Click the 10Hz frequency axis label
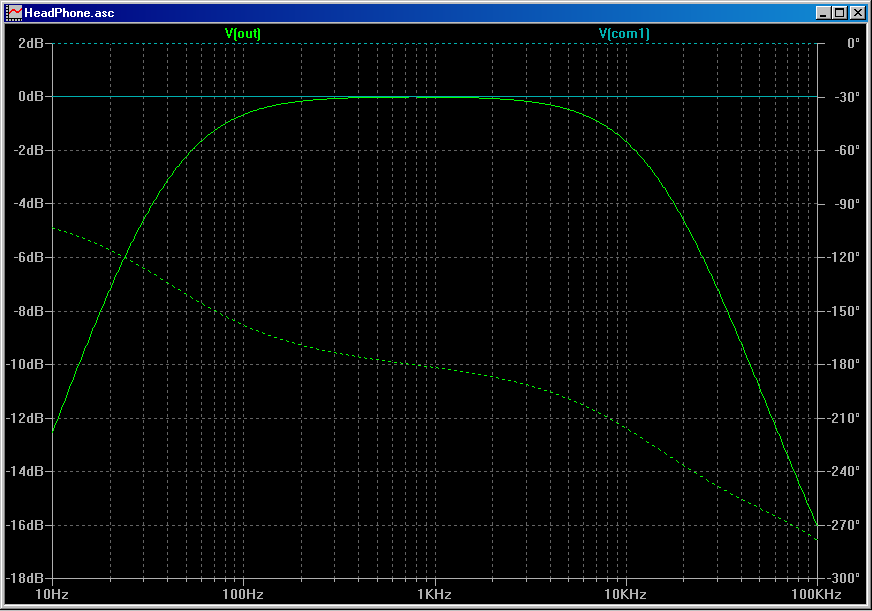The height and width of the screenshot is (611, 872). tap(52, 594)
